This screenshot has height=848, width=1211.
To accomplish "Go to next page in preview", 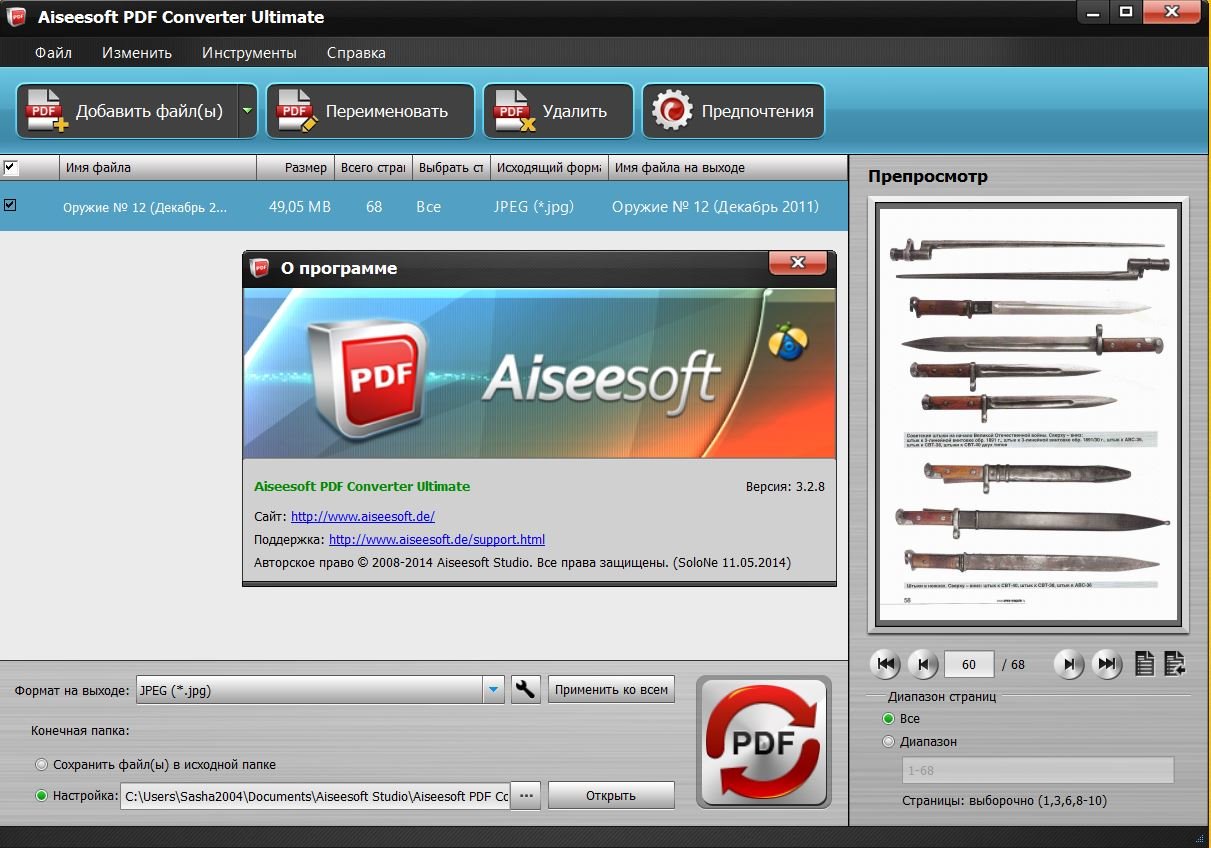I will pyautogui.click(x=1069, y=664).
